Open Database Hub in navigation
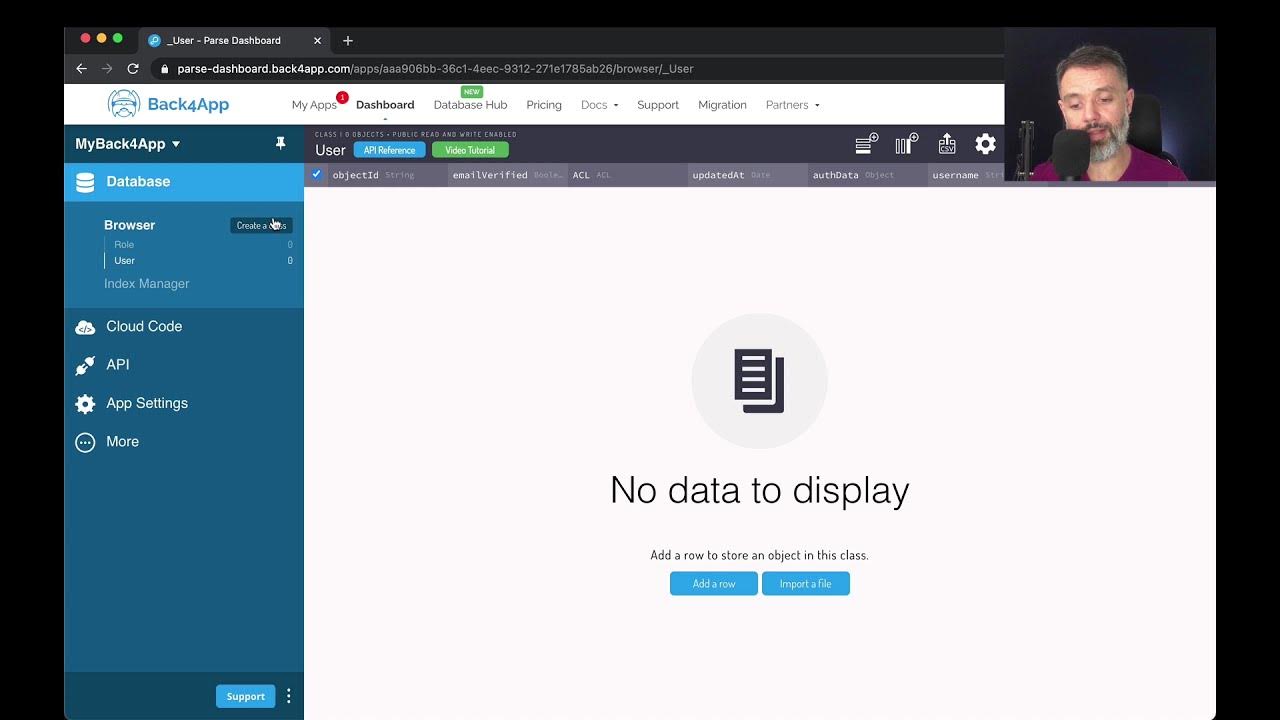 pyautogui.click(x=470, y=105)
